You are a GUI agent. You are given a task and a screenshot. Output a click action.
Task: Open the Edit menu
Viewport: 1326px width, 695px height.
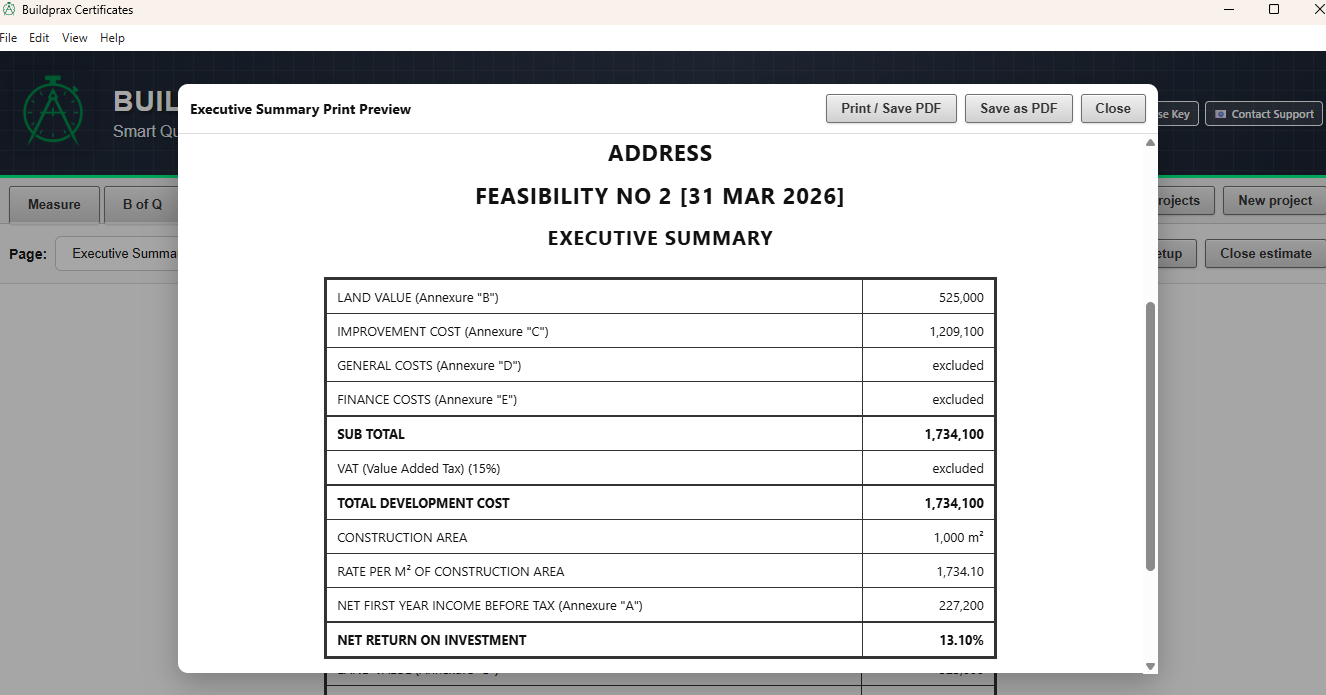click(39, 38)
